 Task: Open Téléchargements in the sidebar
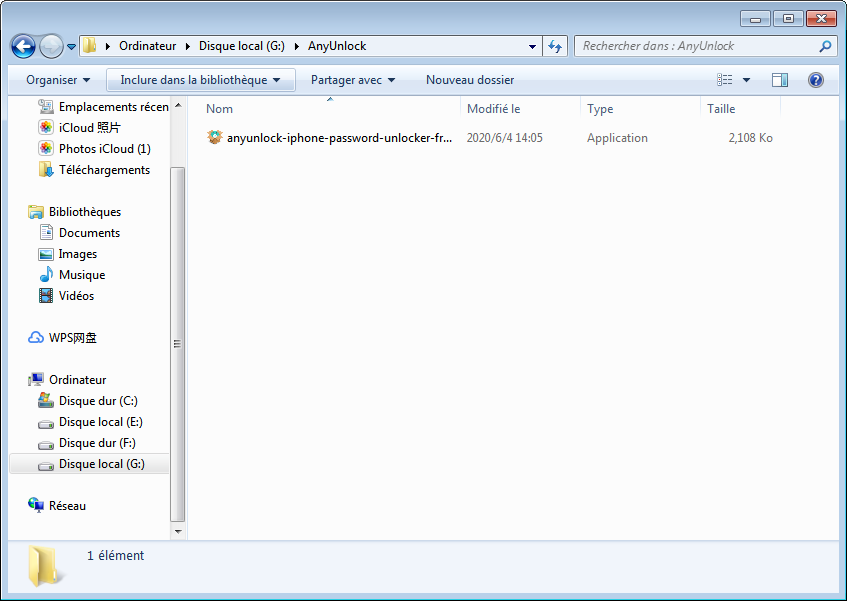[104, 170]
